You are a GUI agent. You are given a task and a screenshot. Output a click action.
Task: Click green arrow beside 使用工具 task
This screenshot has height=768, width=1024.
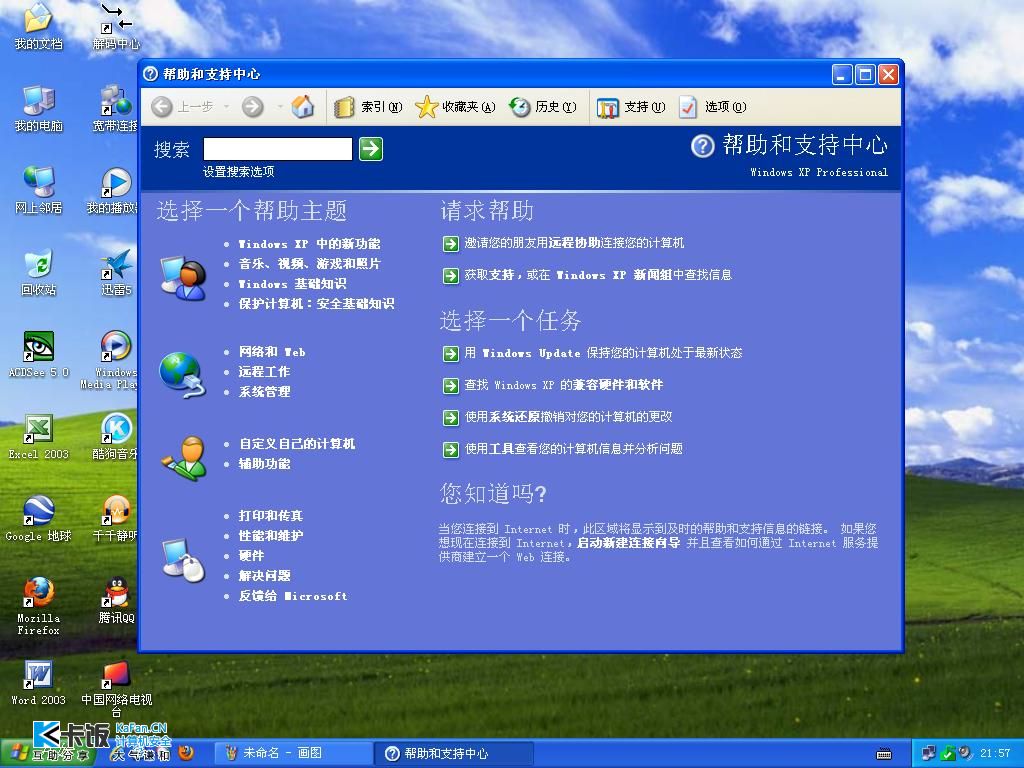coord(451,449)
